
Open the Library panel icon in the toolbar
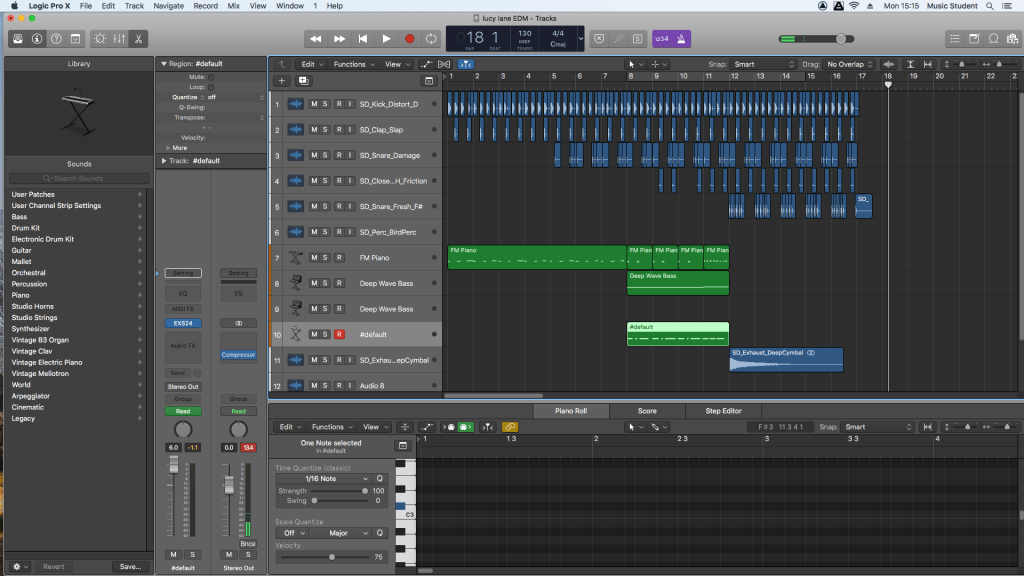coord(17,39)
